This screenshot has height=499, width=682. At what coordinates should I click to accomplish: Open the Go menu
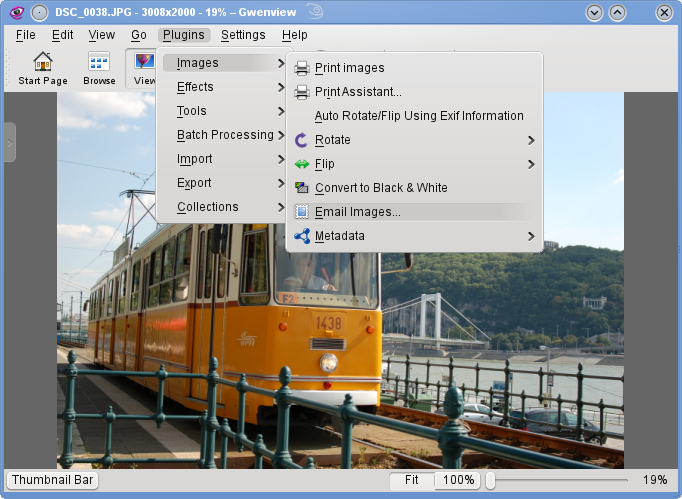point(139,35)
